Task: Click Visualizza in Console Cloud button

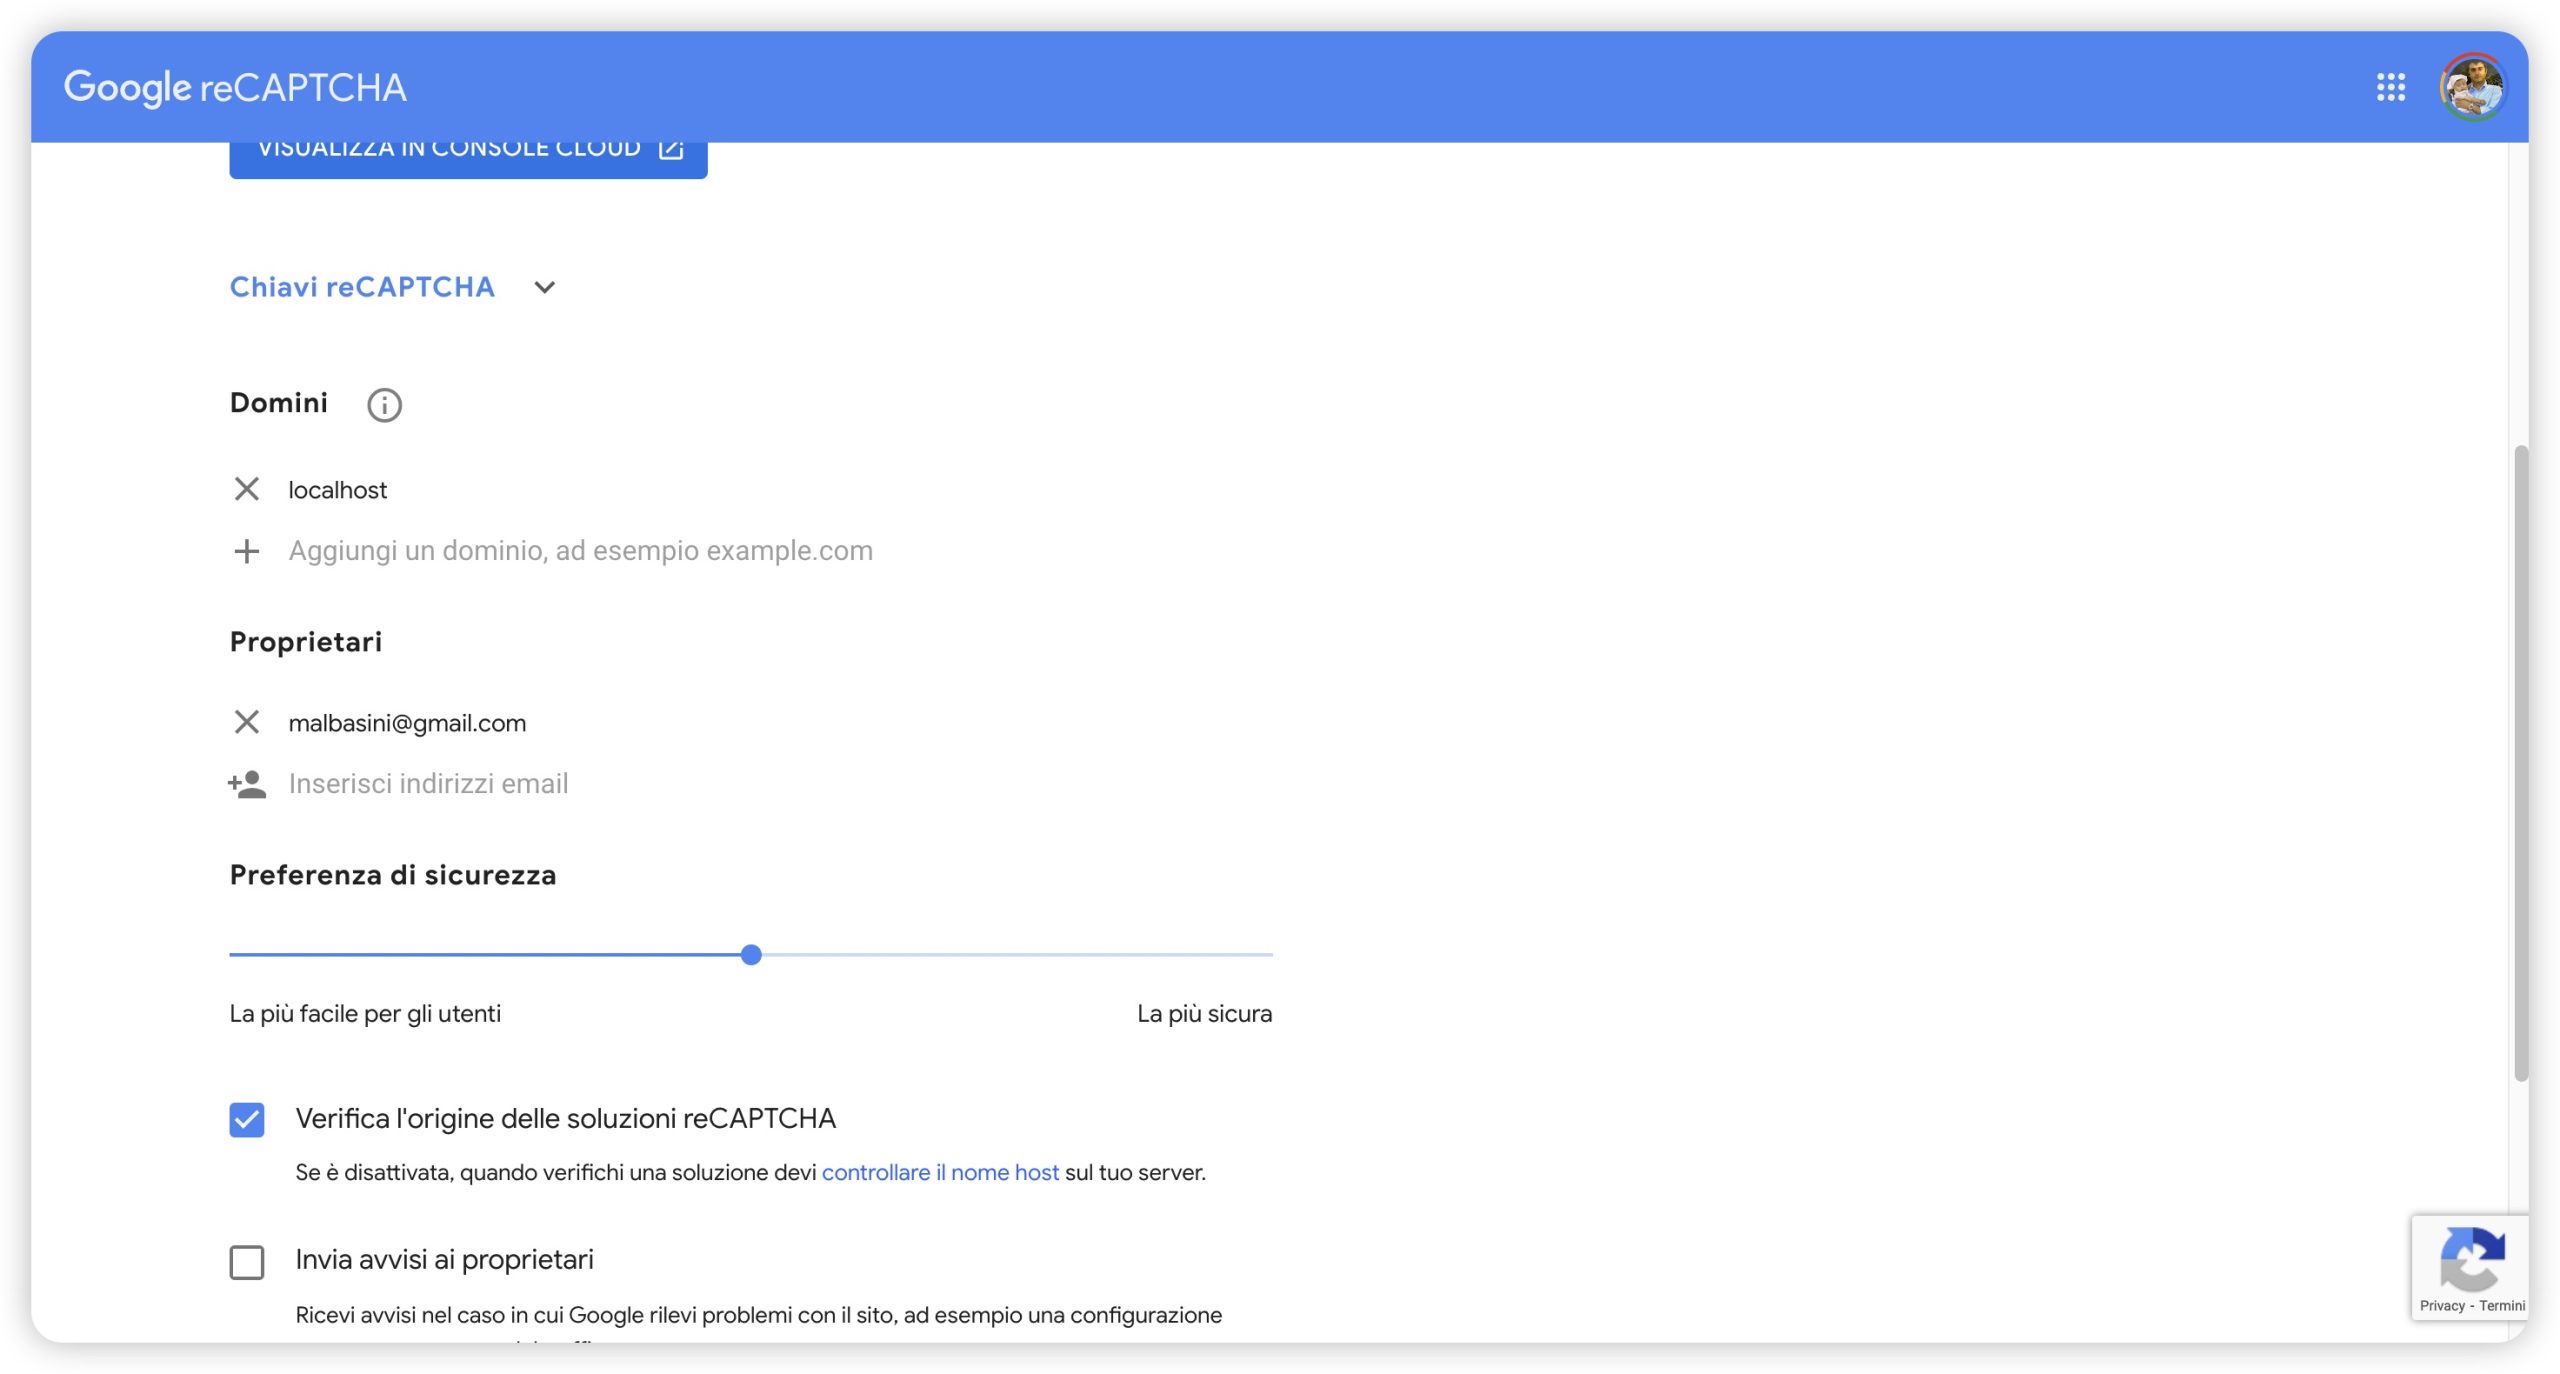Action: click(x=468, y=160)
